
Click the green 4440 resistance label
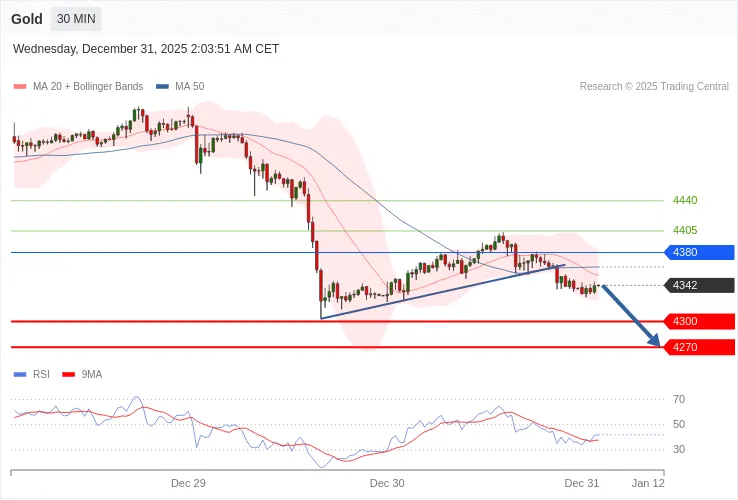[685, 200]
